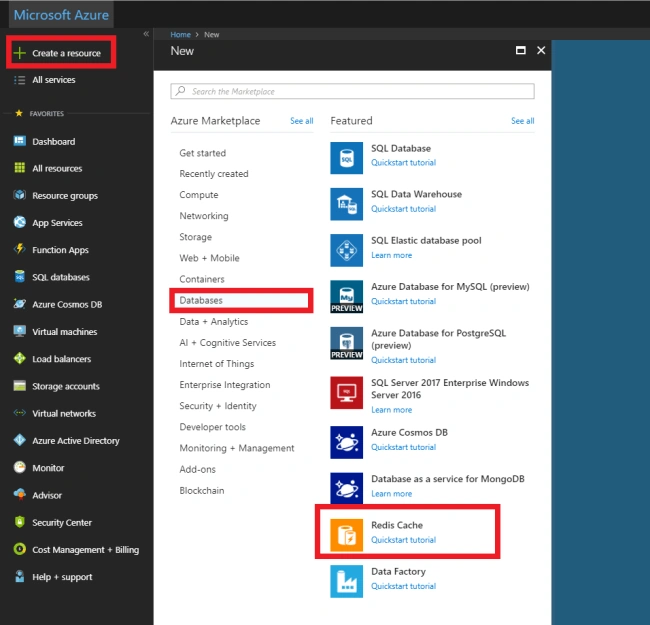
Task: Click the Storage accounts icon
Action: tap(19, 386)
